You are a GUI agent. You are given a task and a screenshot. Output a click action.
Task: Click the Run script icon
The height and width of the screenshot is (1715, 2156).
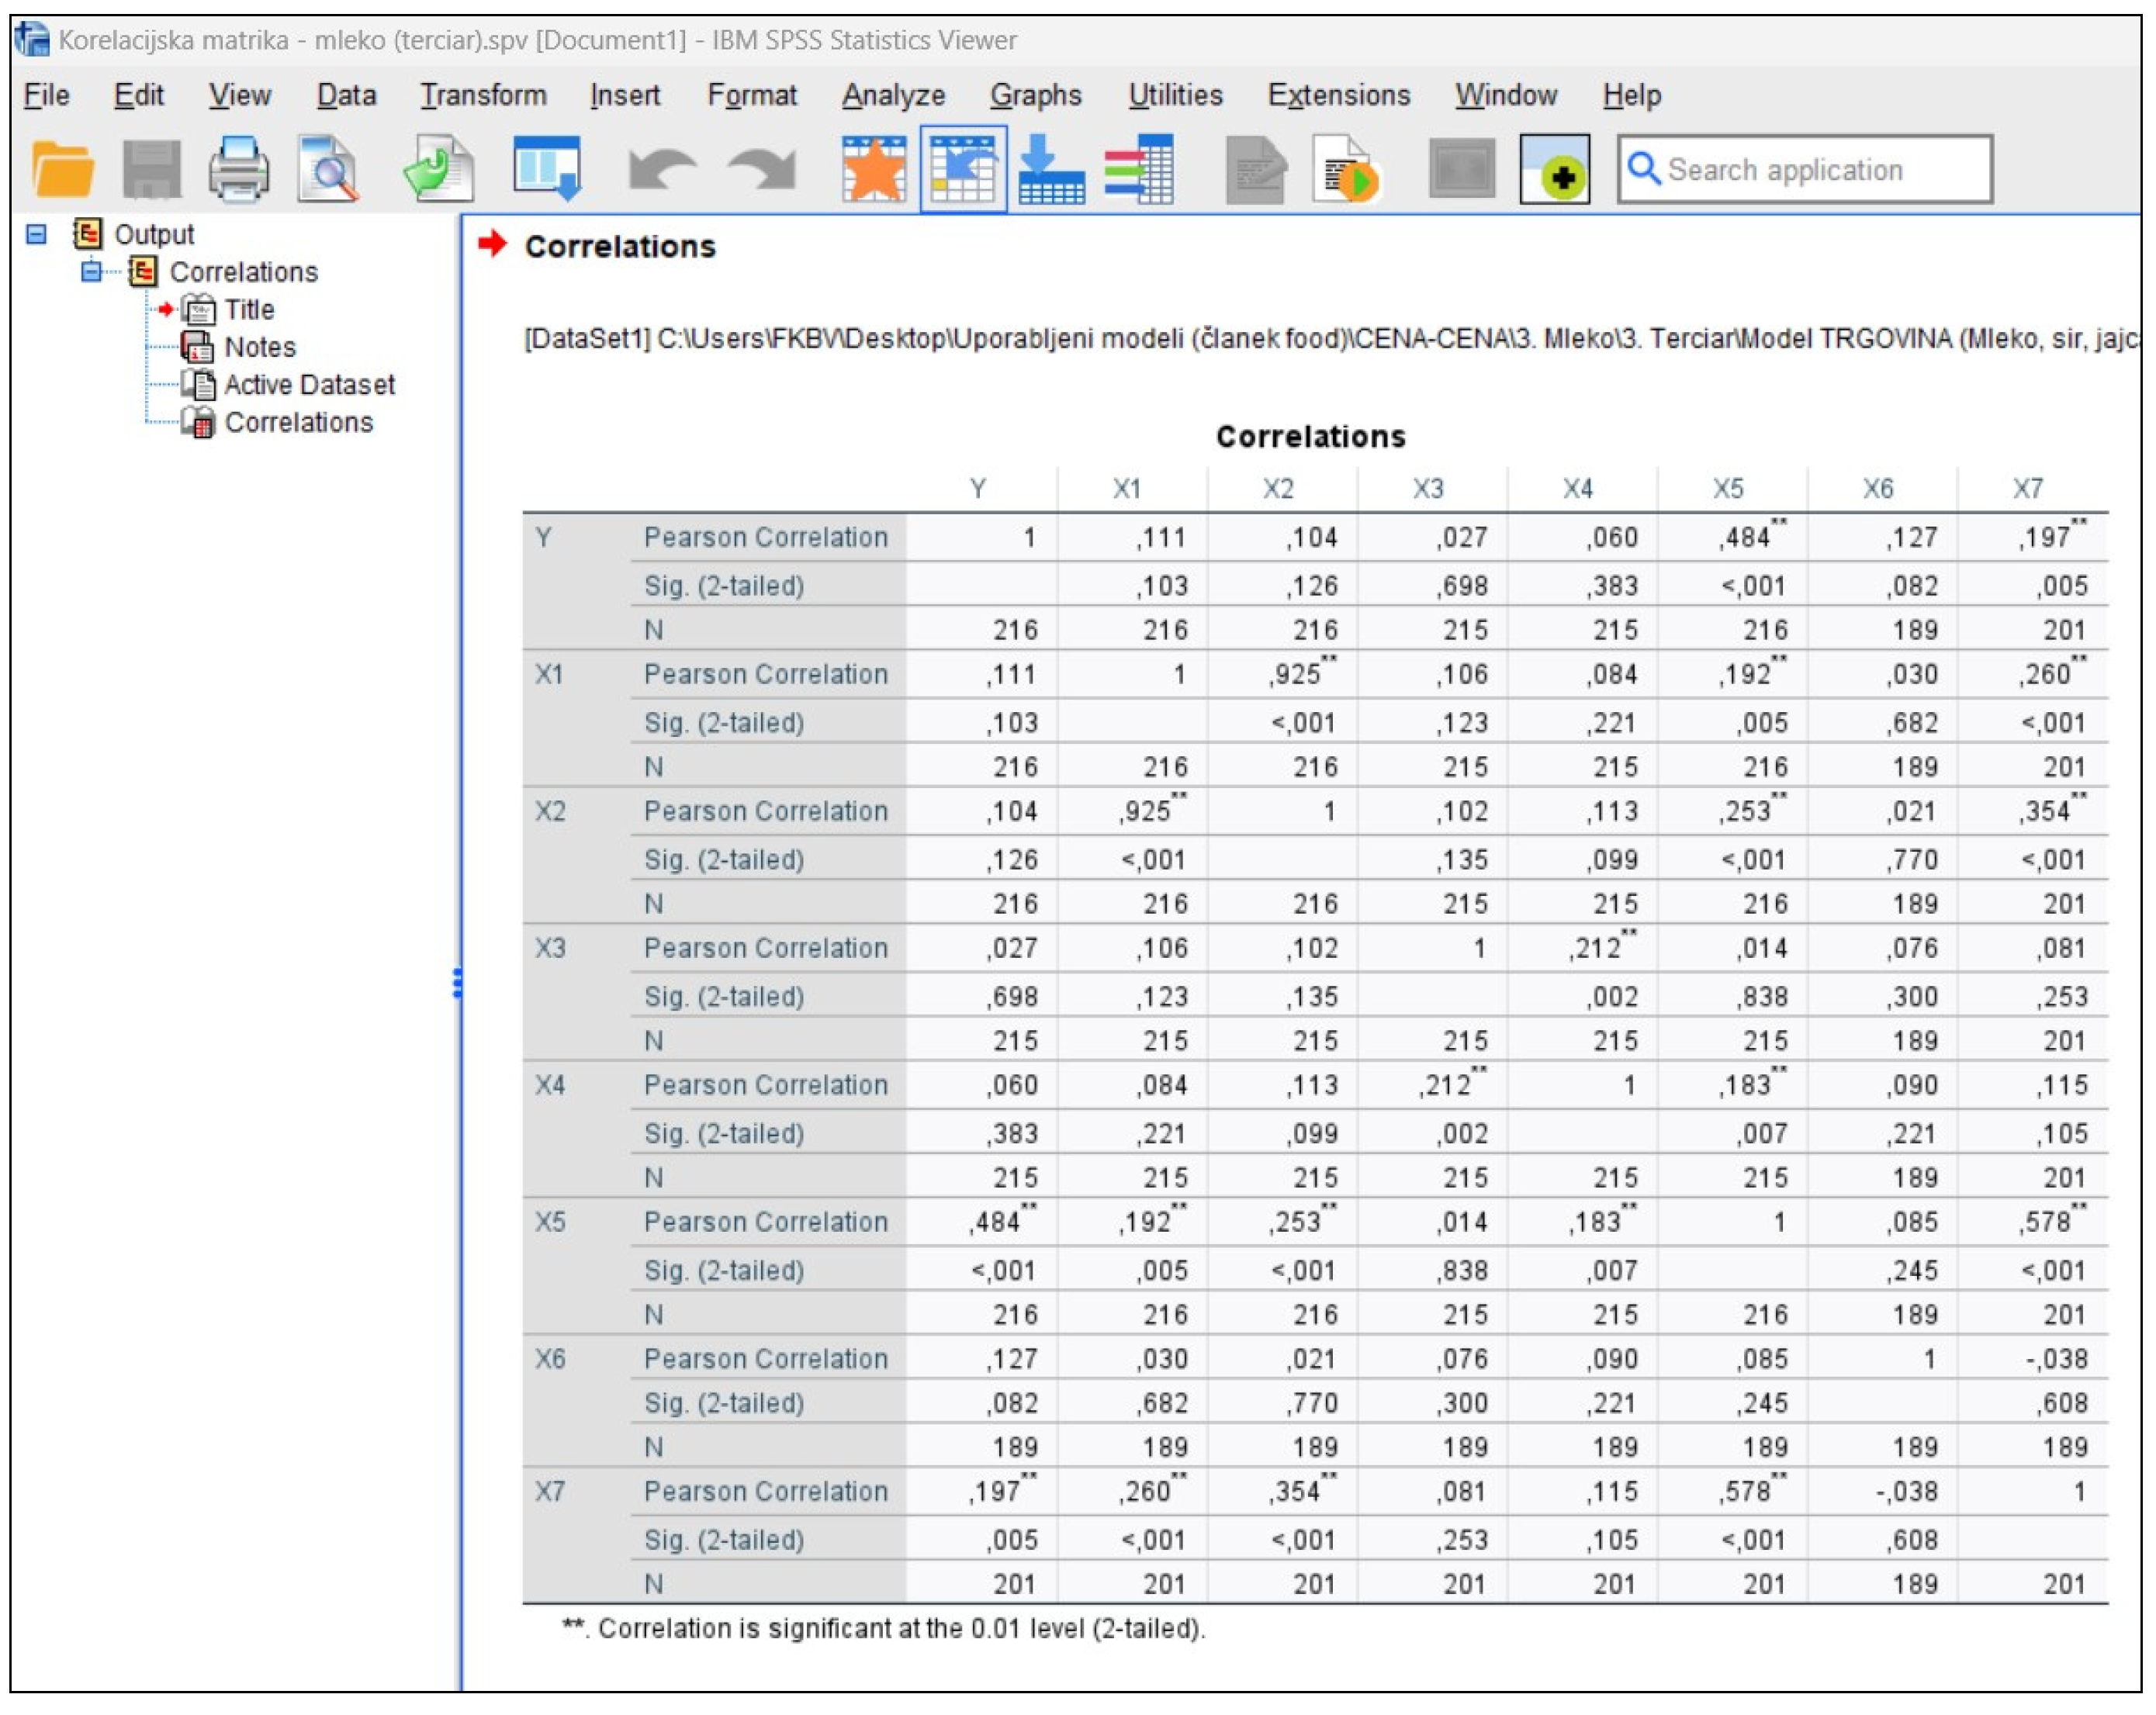(x=1347, y=169)
